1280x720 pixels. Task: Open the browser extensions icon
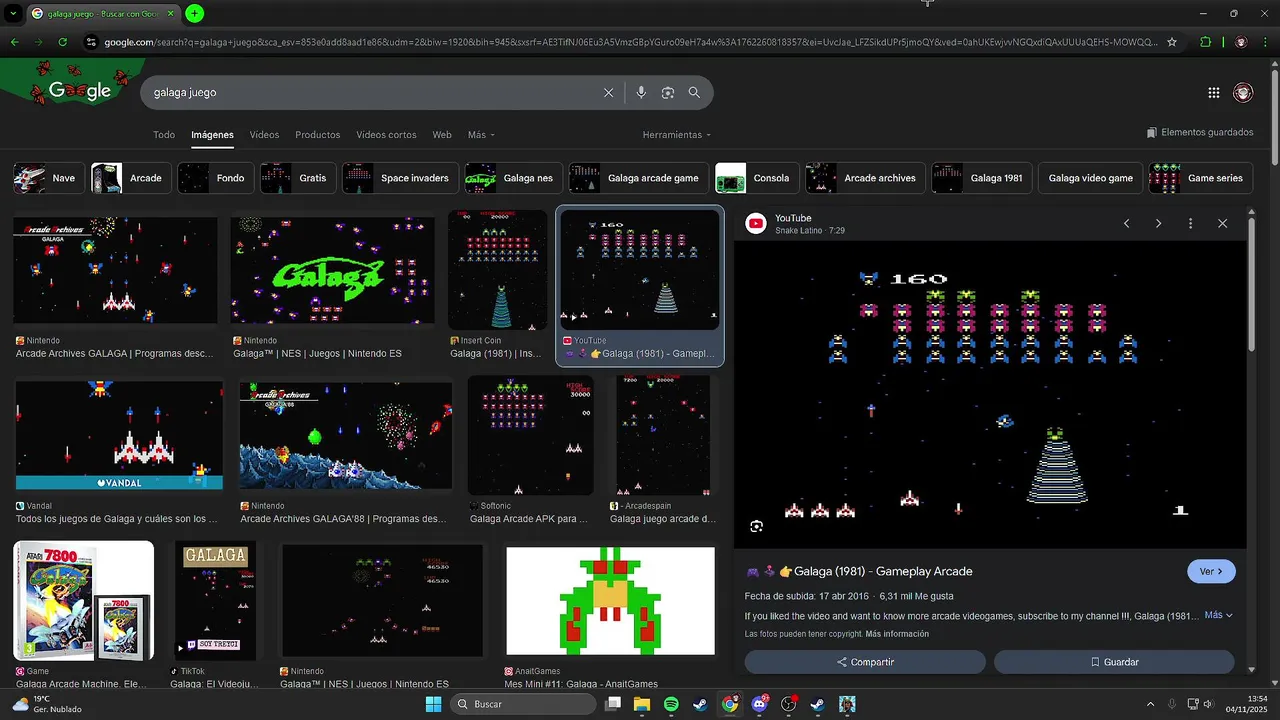(1205, 42)
